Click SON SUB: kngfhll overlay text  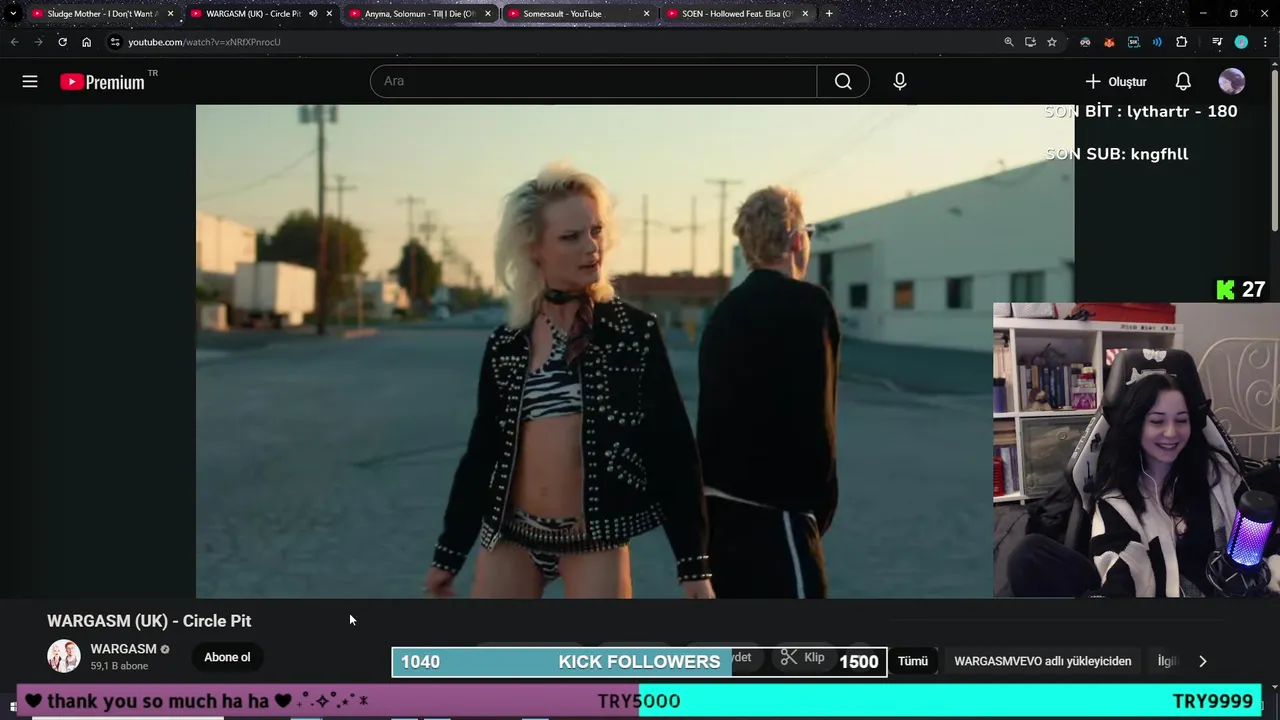pyautogui.click(x=1117, y=154)
